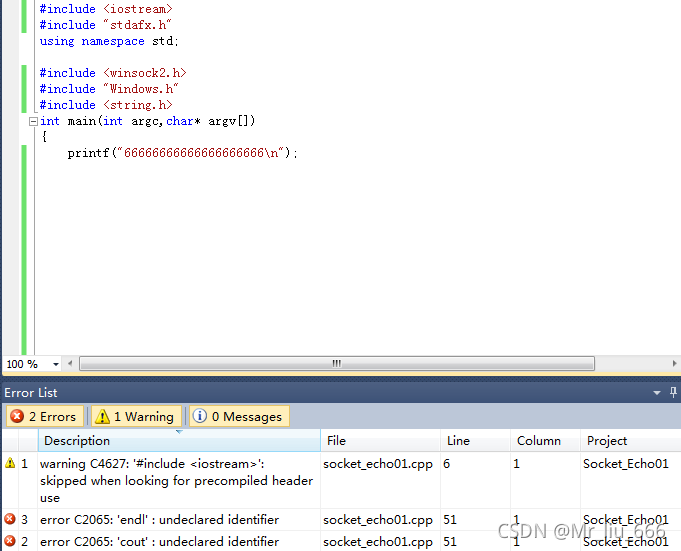Toggle the 0 Messages filter button

[x=238, y=417]
